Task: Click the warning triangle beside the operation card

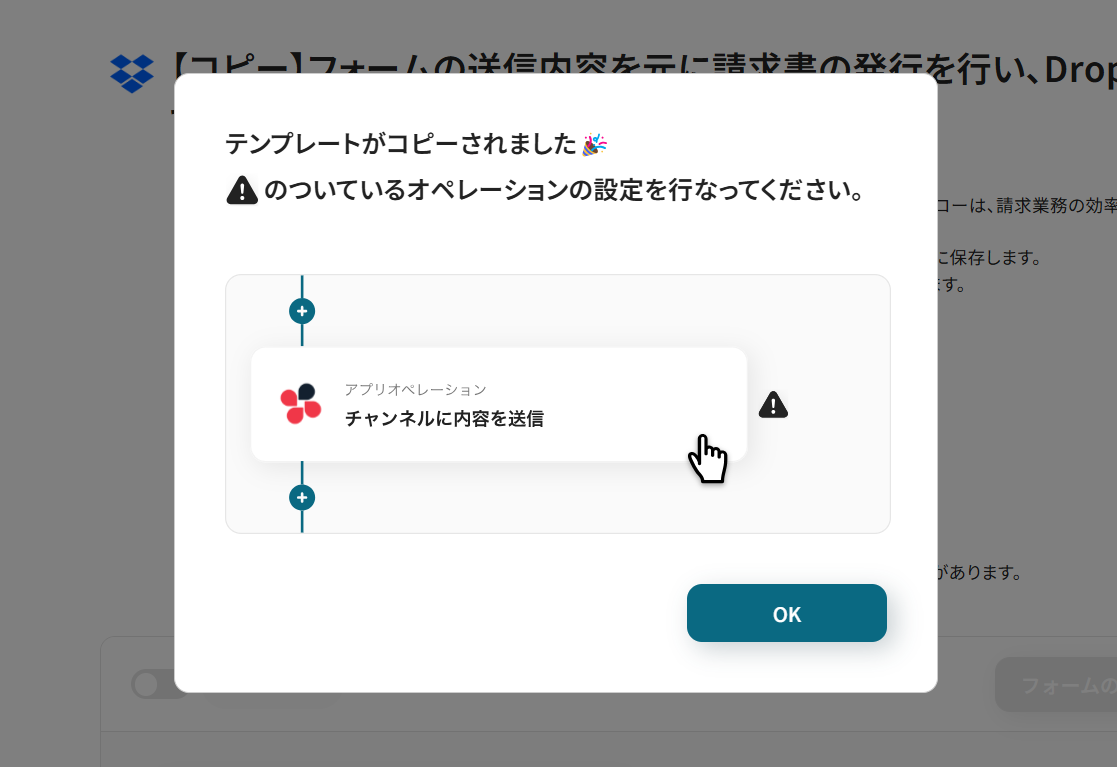Action: click(773, 405)
